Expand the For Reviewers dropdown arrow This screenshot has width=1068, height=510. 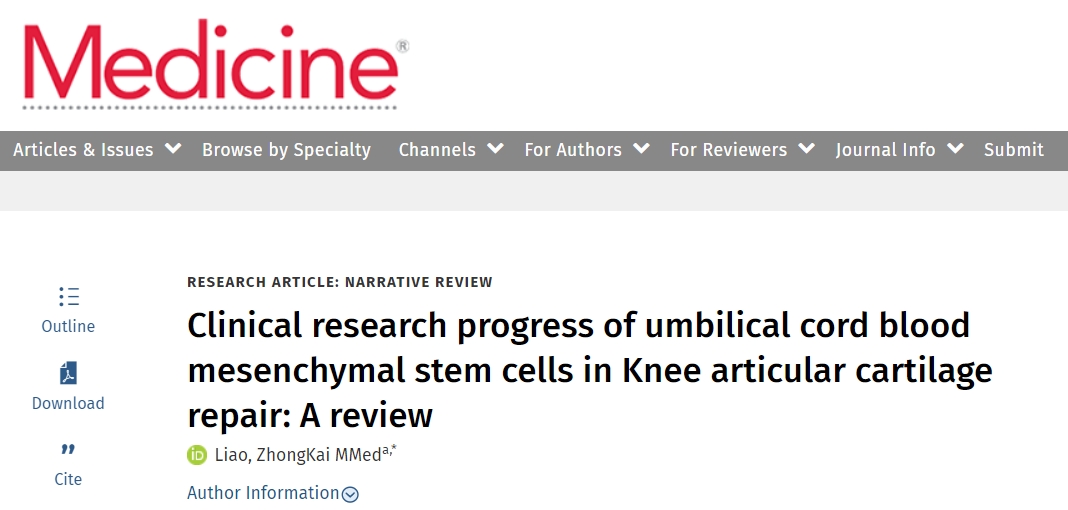[x=806, y=149]
